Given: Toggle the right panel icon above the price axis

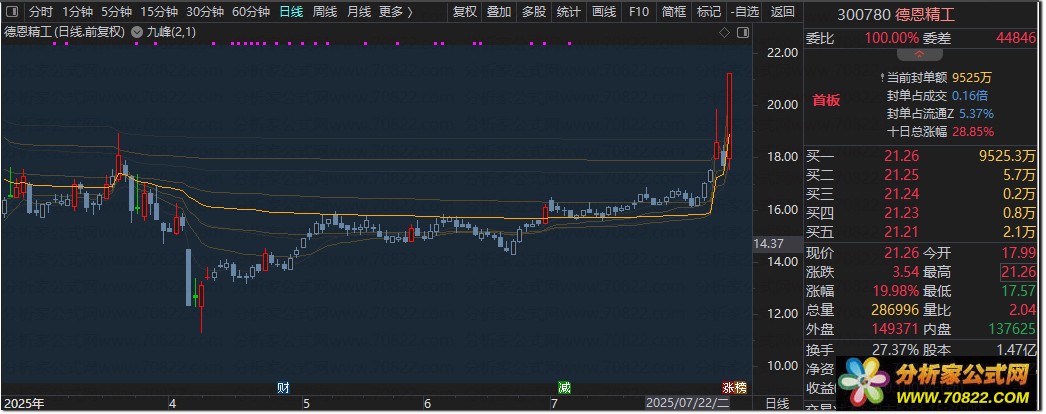Looking at the screenshot, I should click(743, 32).
